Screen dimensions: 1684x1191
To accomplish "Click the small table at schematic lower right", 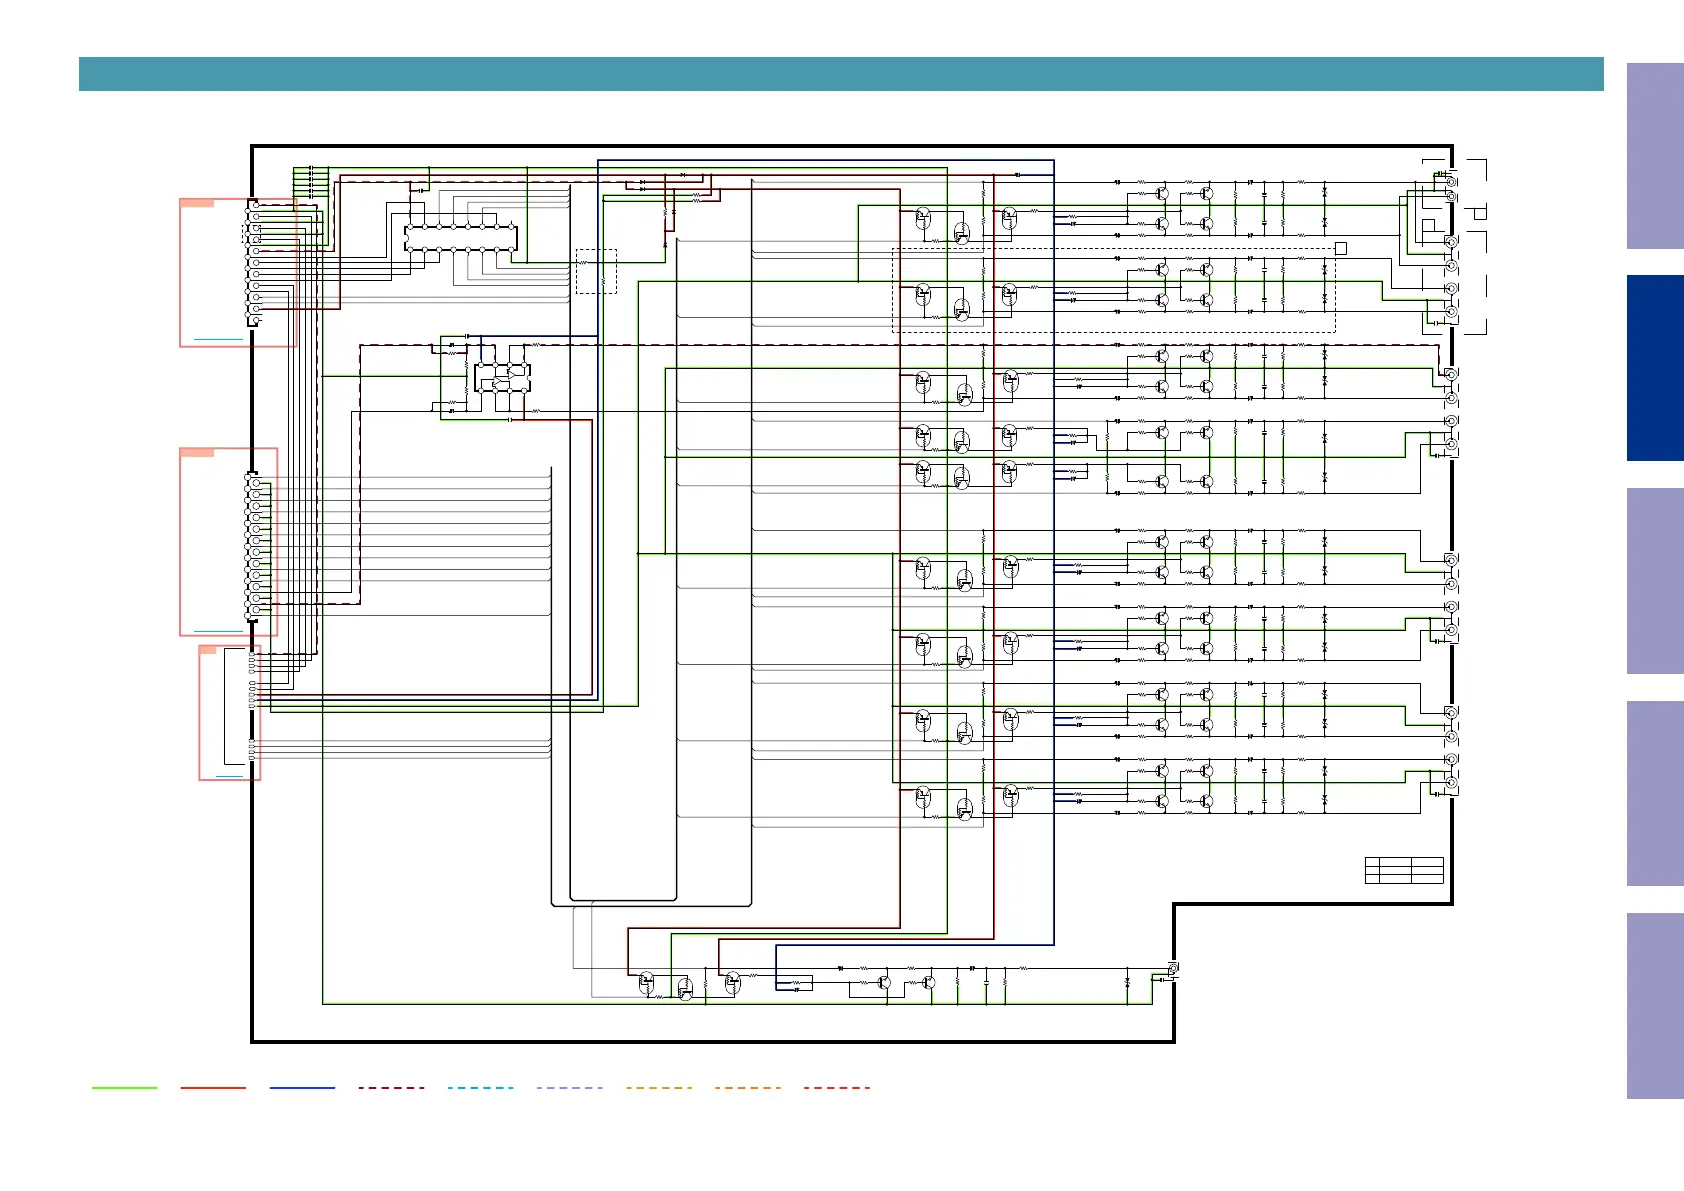I will tap(1404, 870).
